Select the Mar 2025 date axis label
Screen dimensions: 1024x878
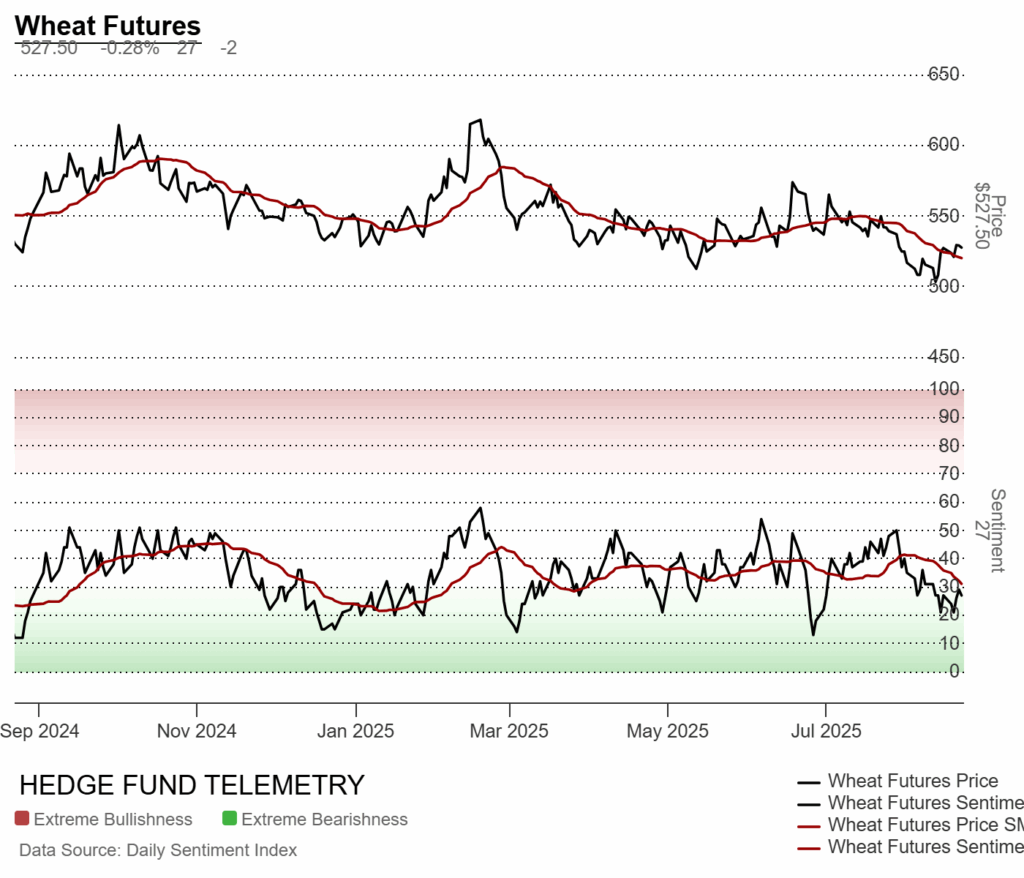[x=509, y=731]
